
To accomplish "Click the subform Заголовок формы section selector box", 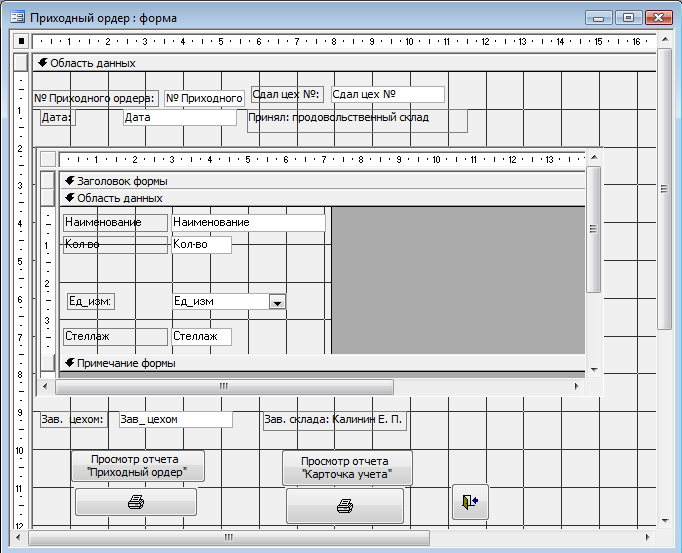I will coord(48,180).
